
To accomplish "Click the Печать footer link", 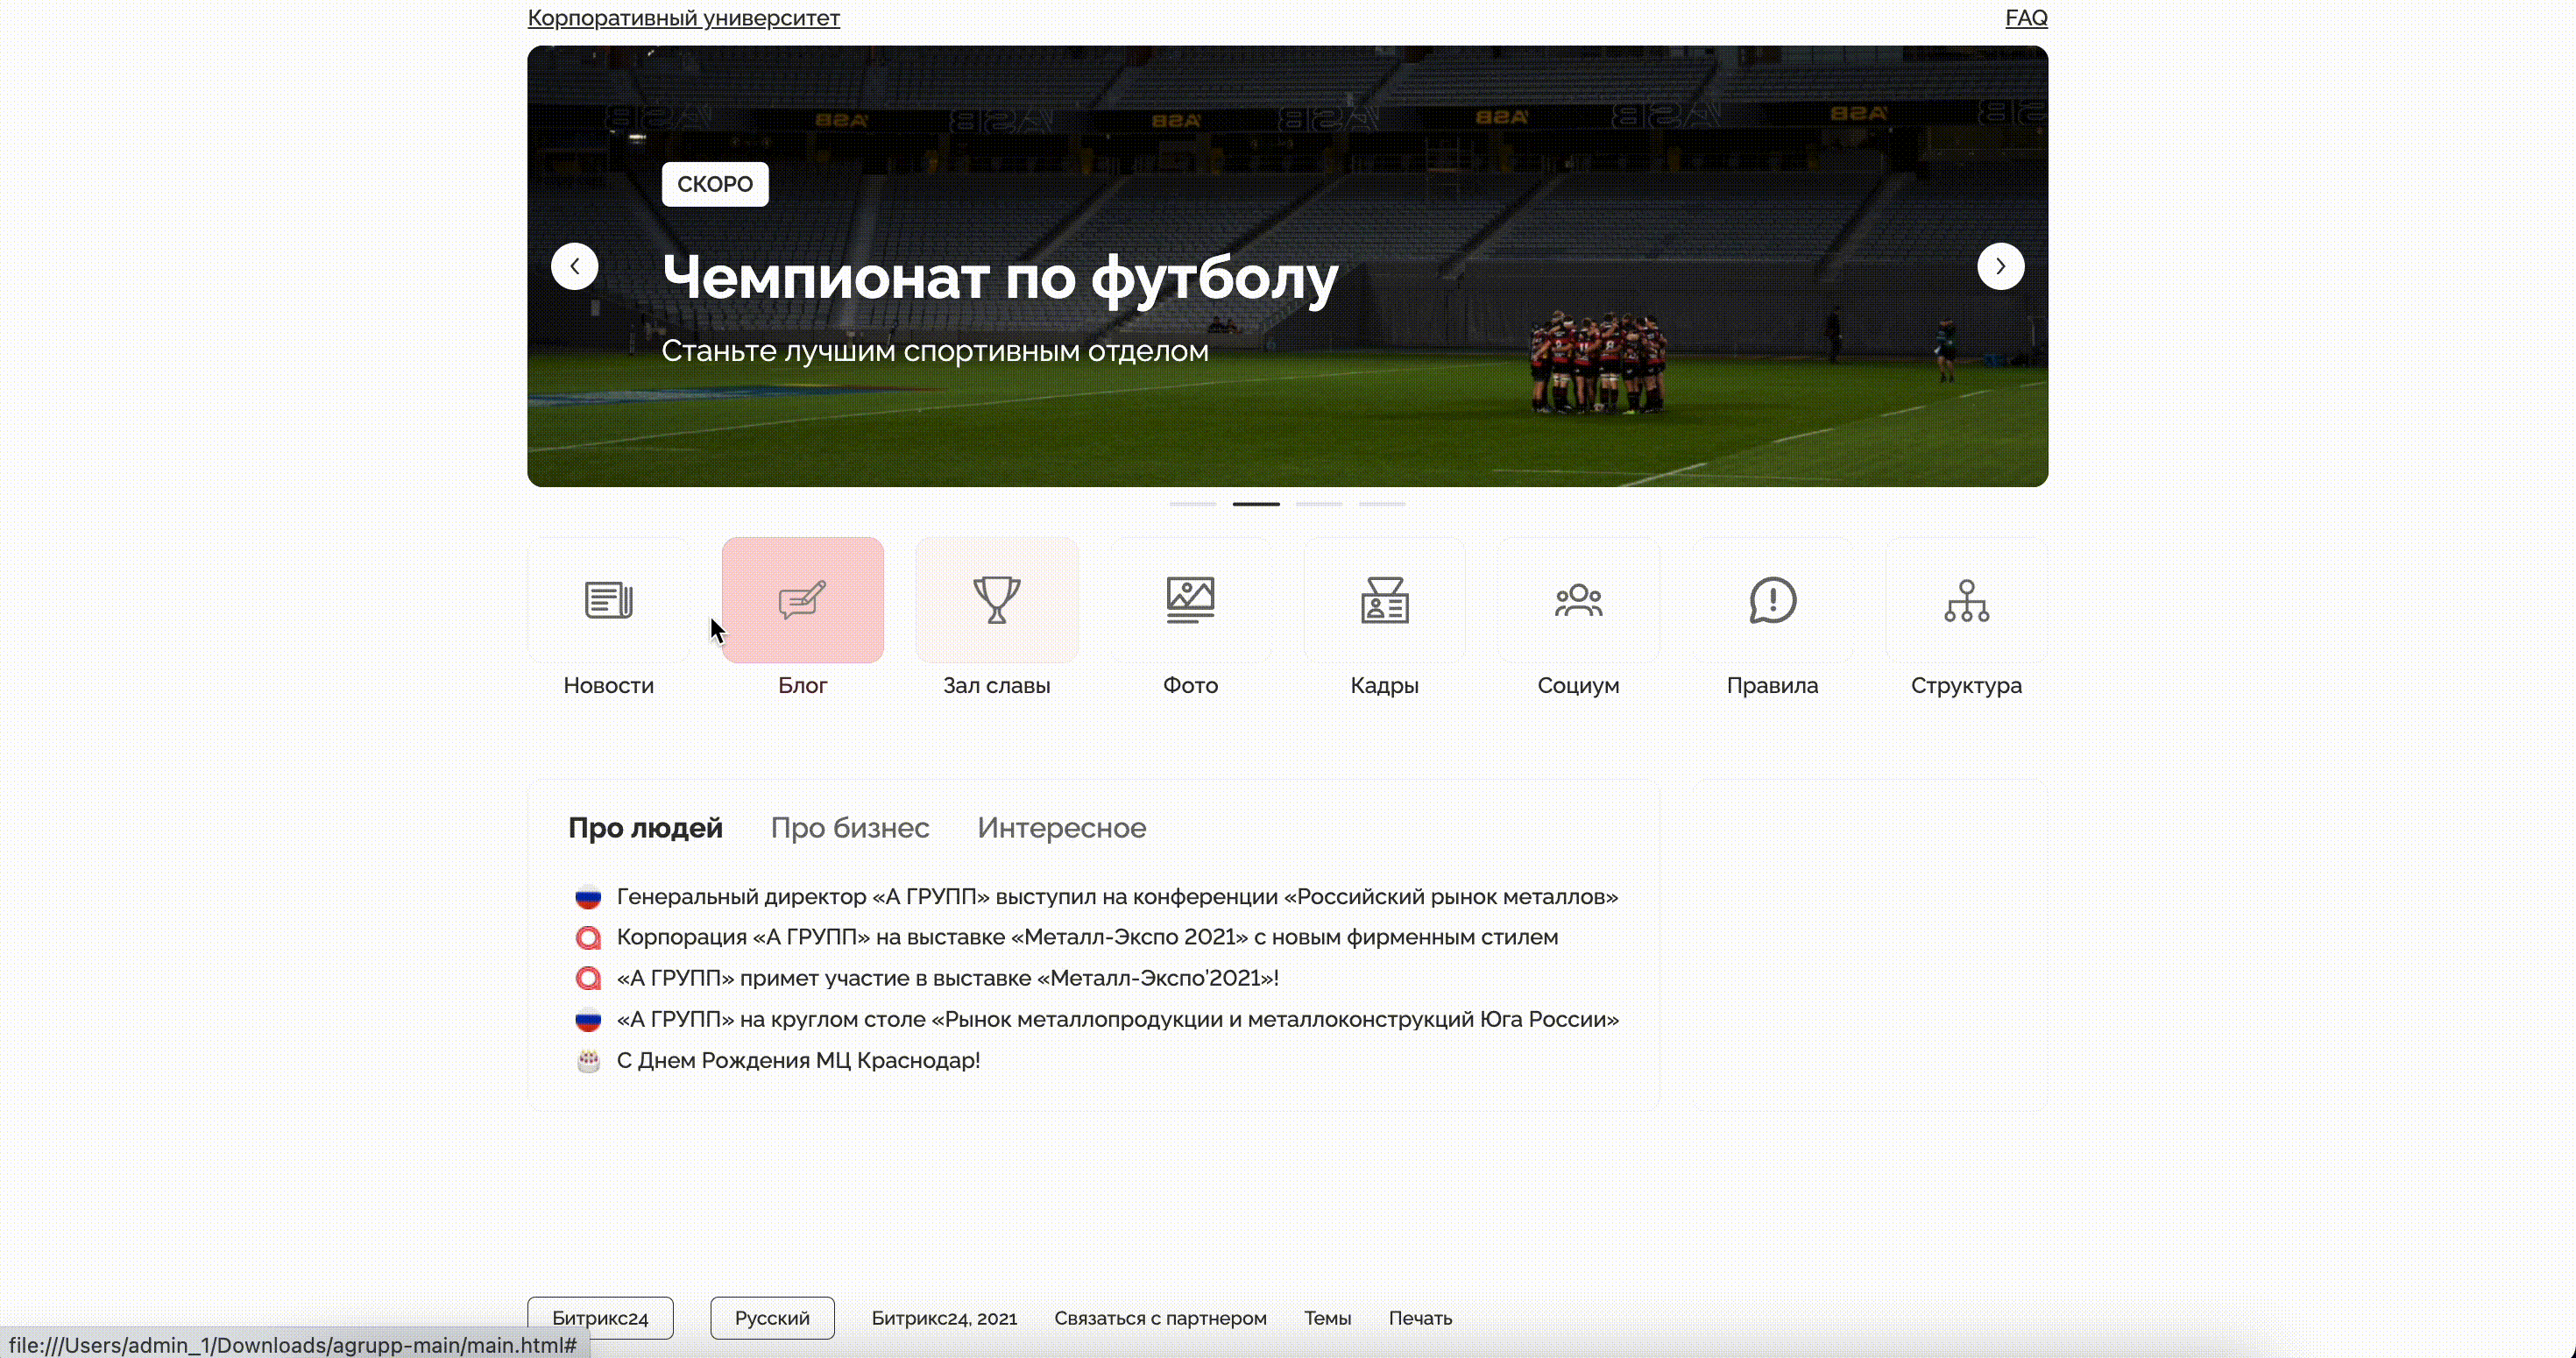I will pos(1420,1318).
